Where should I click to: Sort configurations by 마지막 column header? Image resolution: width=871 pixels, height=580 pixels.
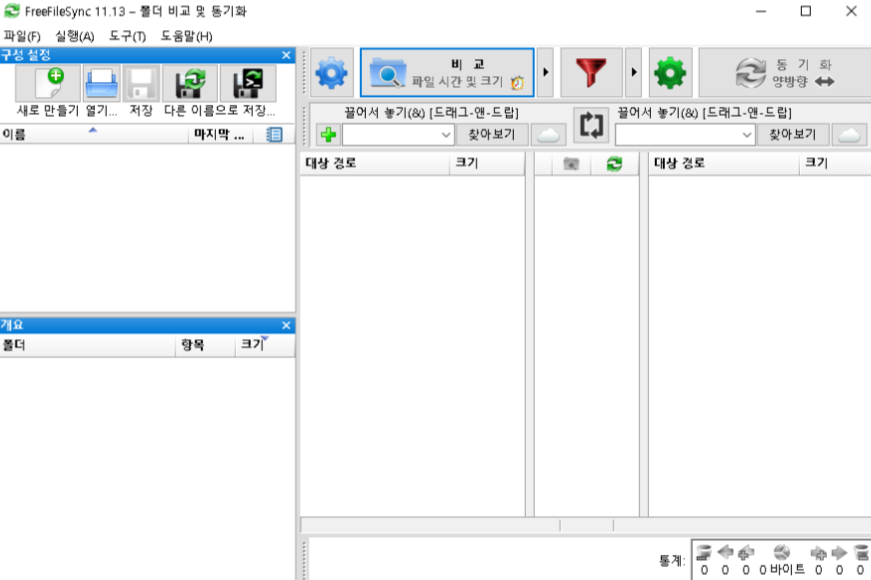tap(221, 134)
